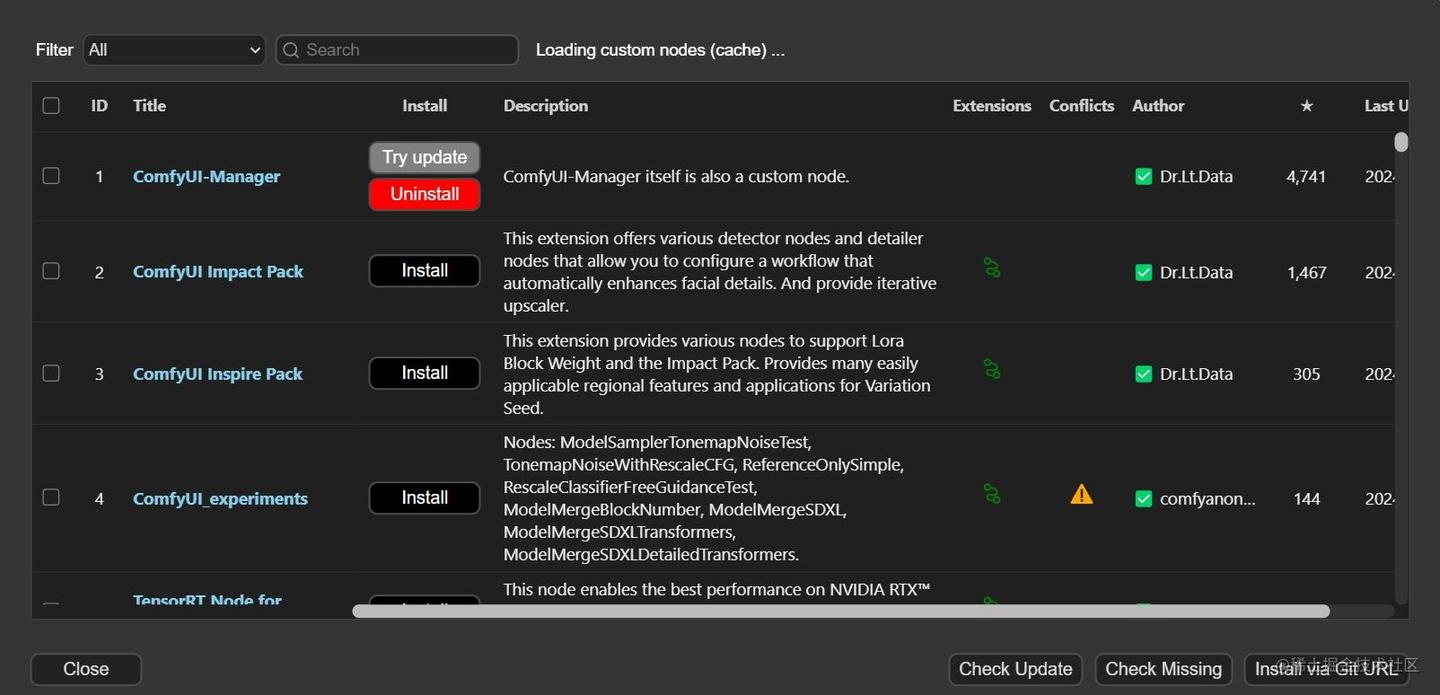Select the ComfyUI Inspire Pack checkbox
Image resolution: width=1440 pixels, height=695 pixels.
(51, 373)
